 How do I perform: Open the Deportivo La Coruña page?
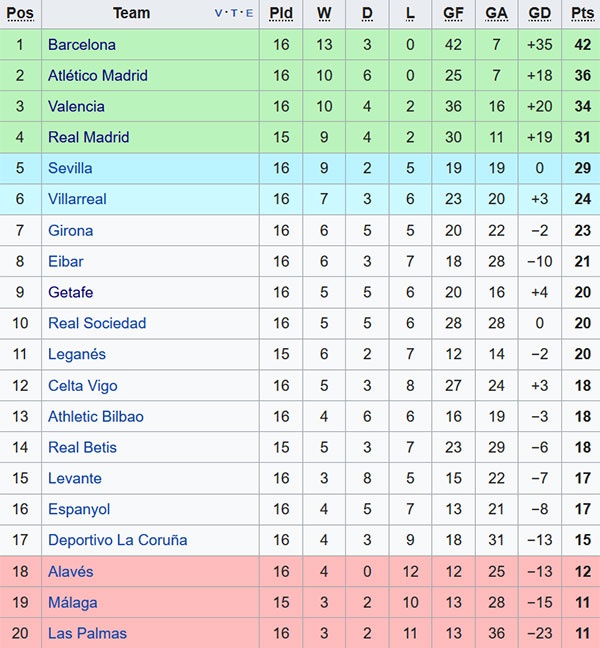click(118, 541)
